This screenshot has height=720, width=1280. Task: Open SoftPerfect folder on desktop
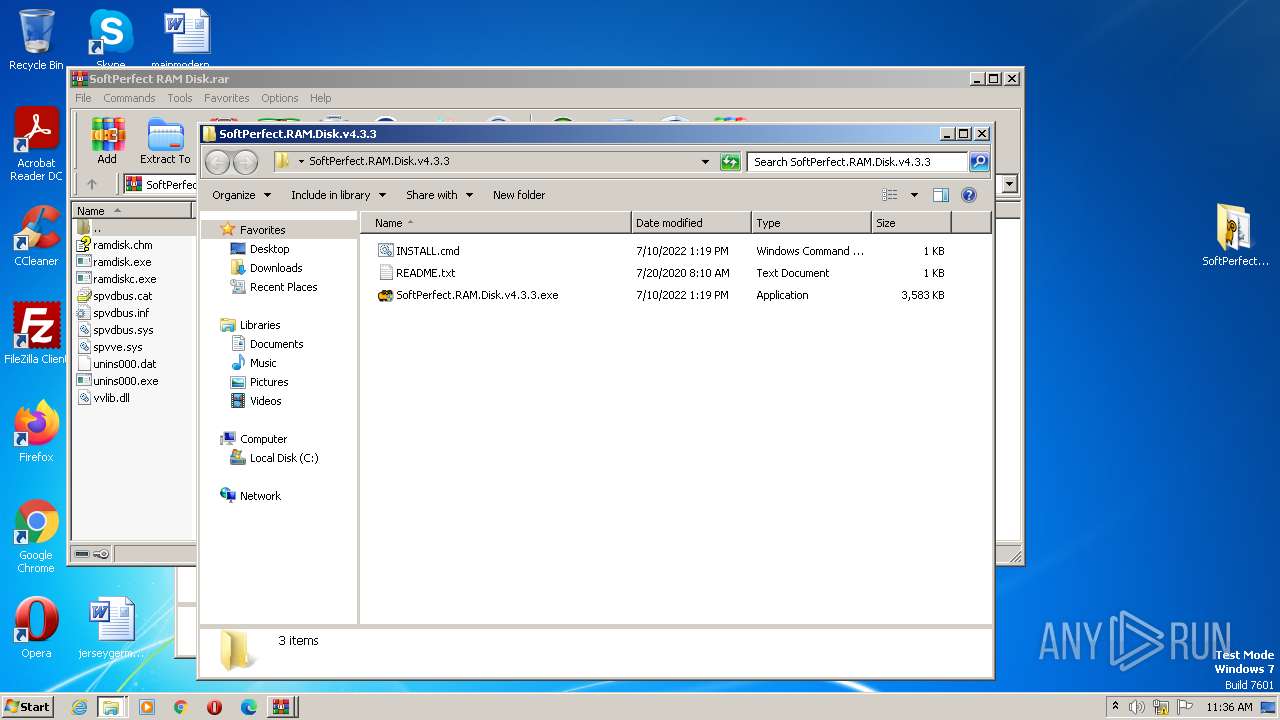click(1235, 236)
